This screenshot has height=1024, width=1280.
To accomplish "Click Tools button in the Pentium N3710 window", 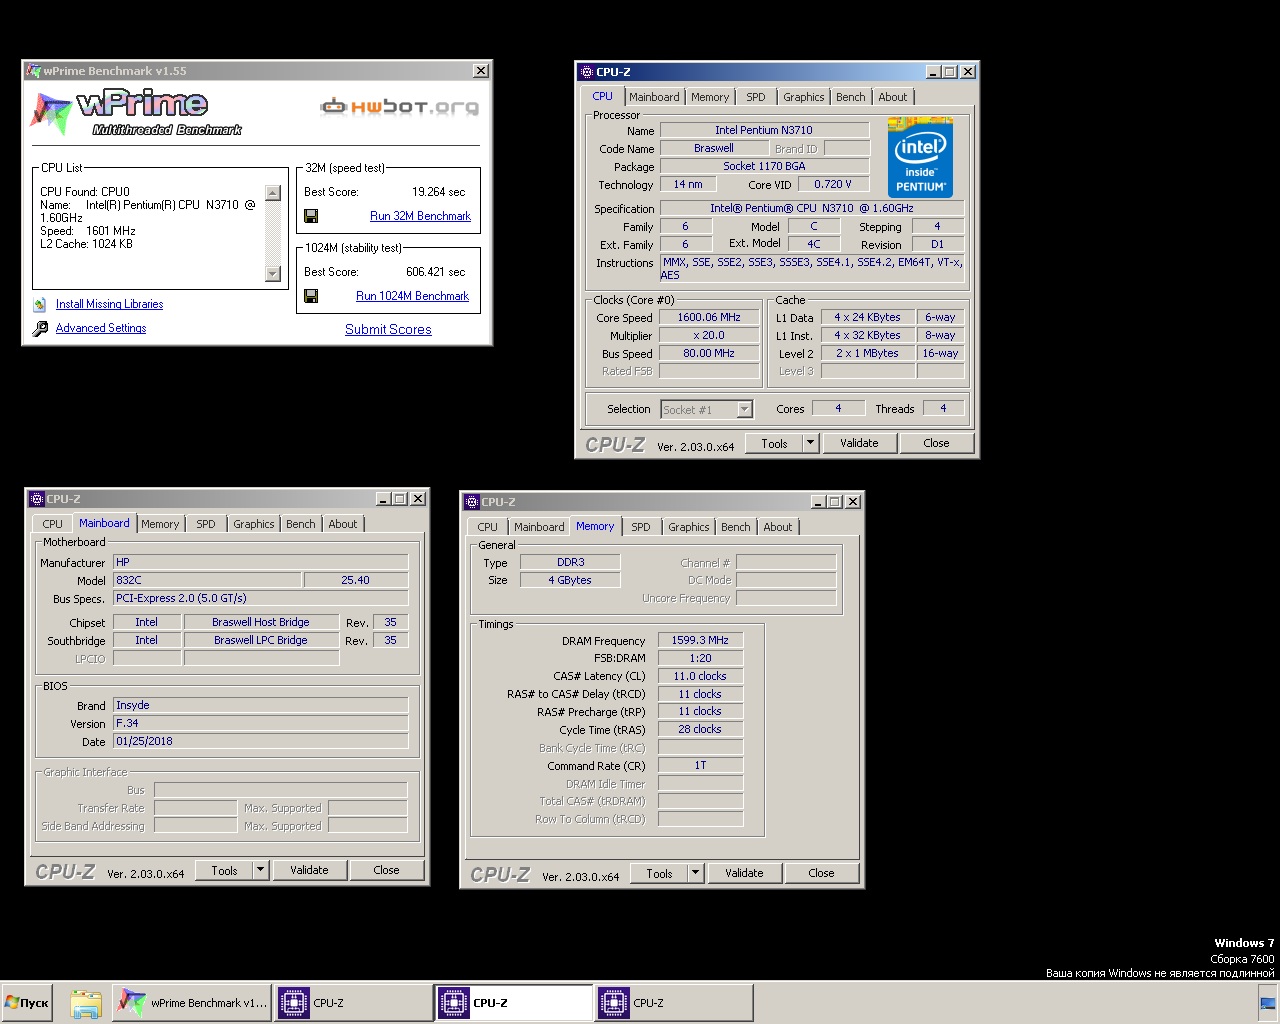I will (x=774, y=443).
